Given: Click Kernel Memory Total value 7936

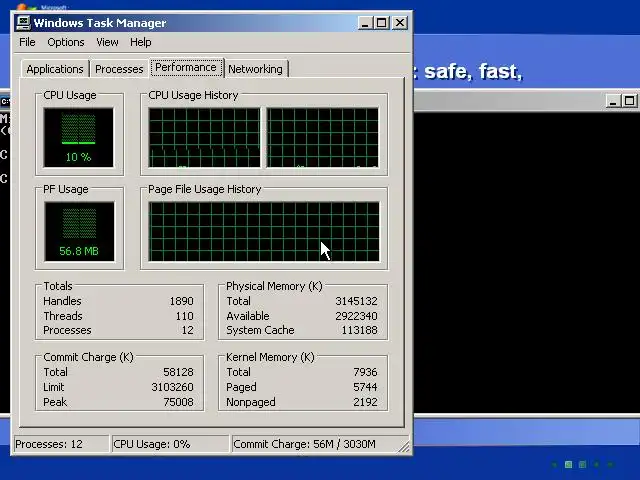Looking at the screenshot, I should click(365, 372).
